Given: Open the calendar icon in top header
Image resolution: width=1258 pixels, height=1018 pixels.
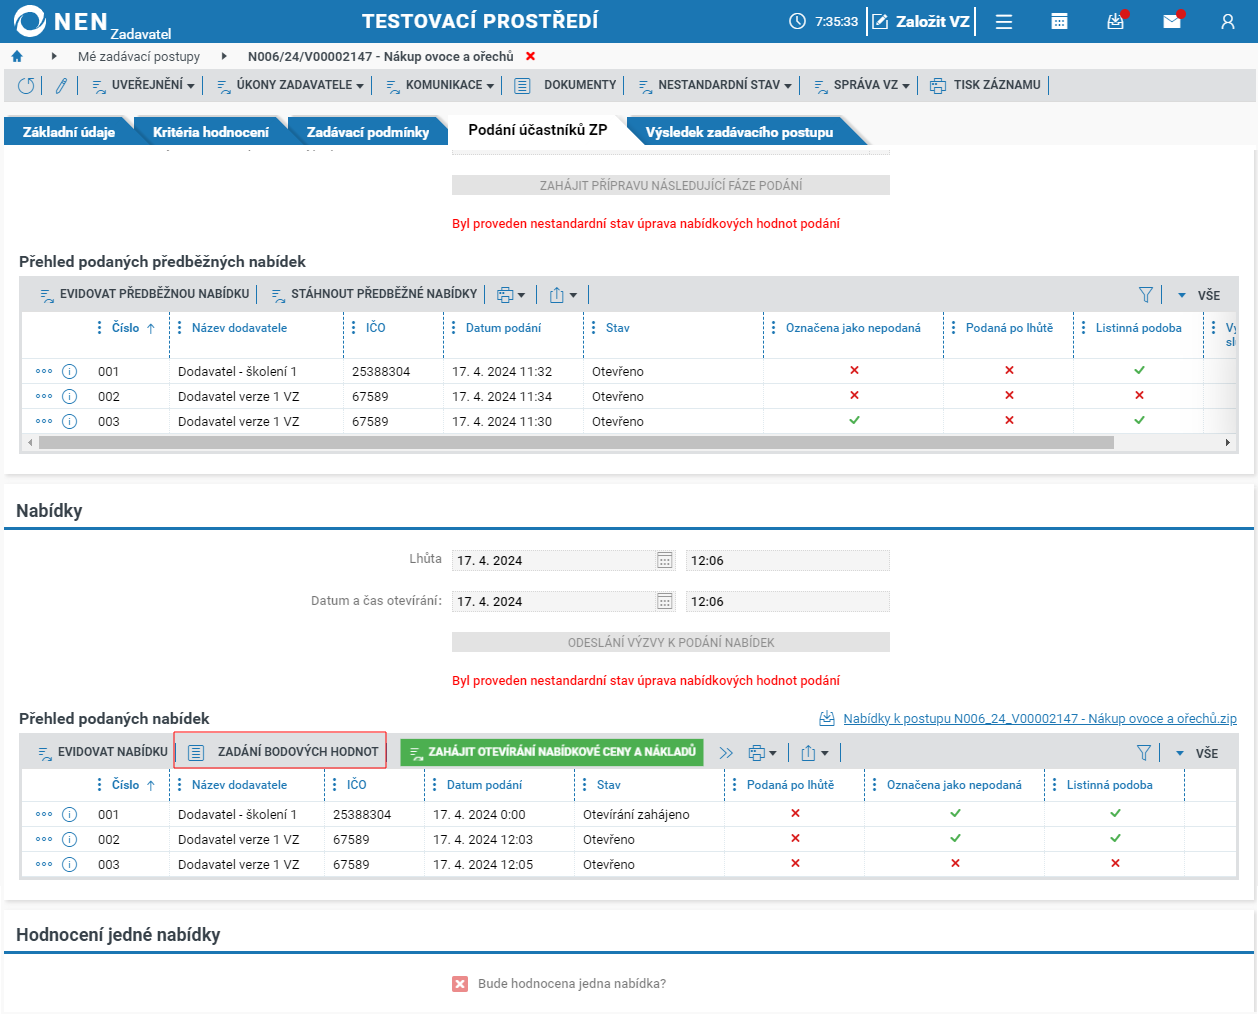Looking at the screenshot, I should pos(1060,22).
